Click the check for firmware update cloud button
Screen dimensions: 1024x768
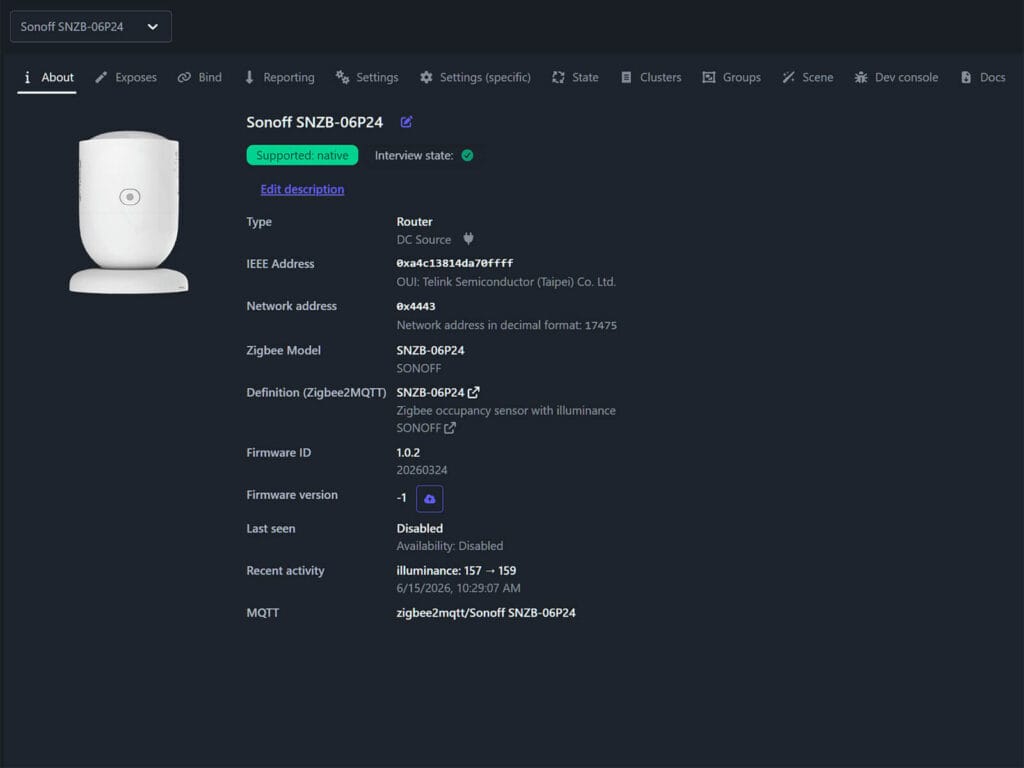(x=430, y=499)
